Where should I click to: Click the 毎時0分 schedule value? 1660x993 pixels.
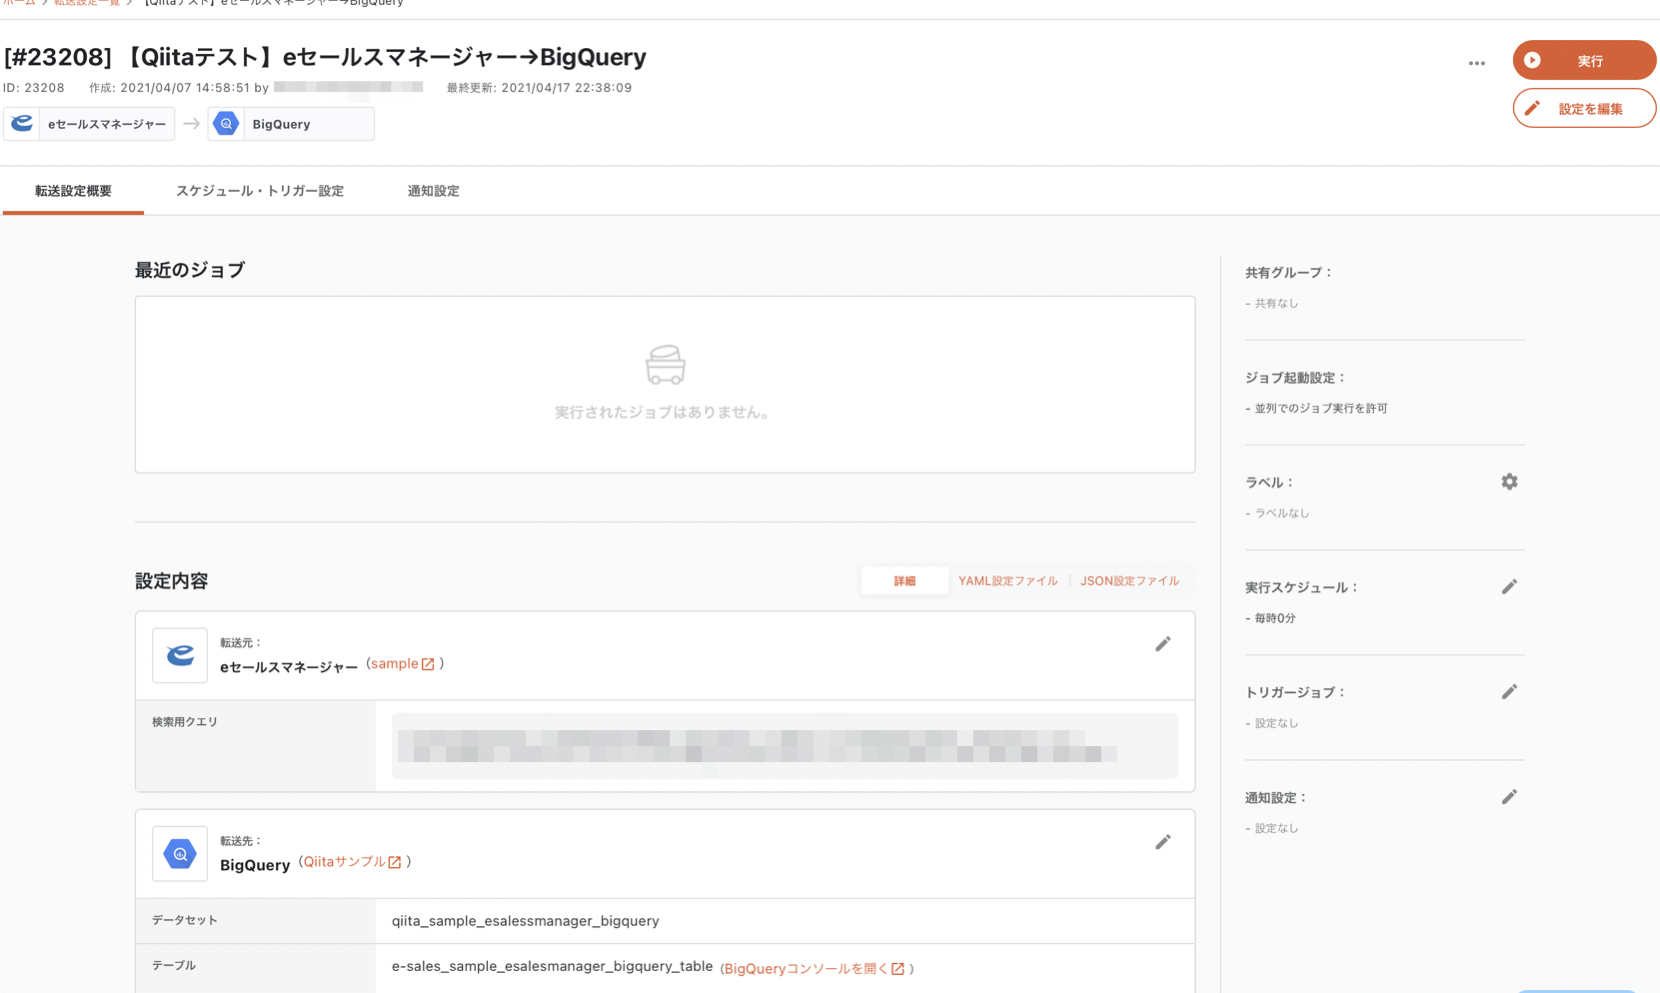tap(1275, 618)
